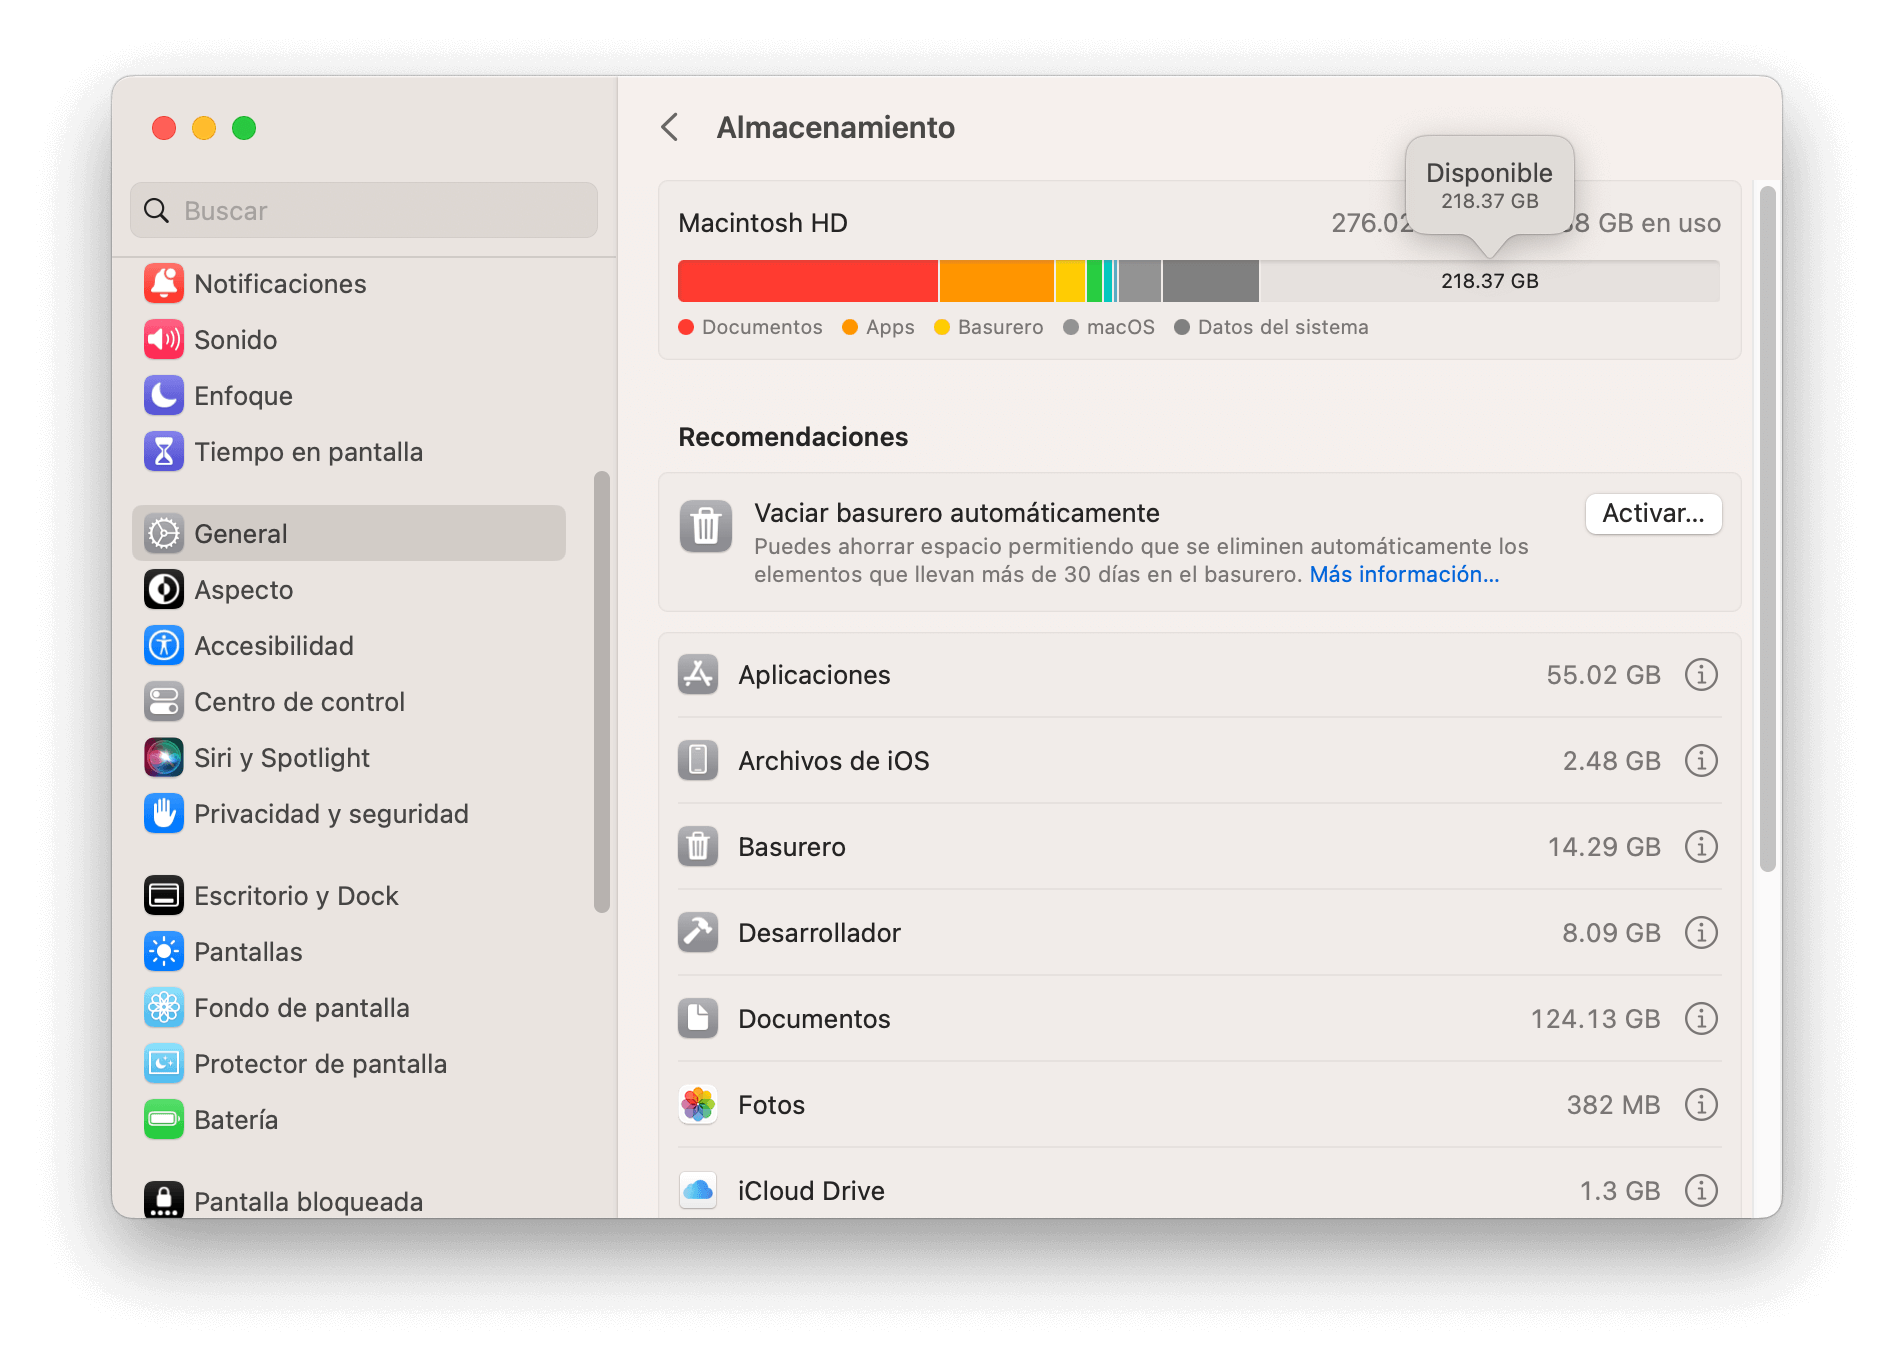Image resolution: width=1894 pixels, height=1366 pixels.
Task: Show info for iCloud Drive storage
Action: tap(1701, 1191)
